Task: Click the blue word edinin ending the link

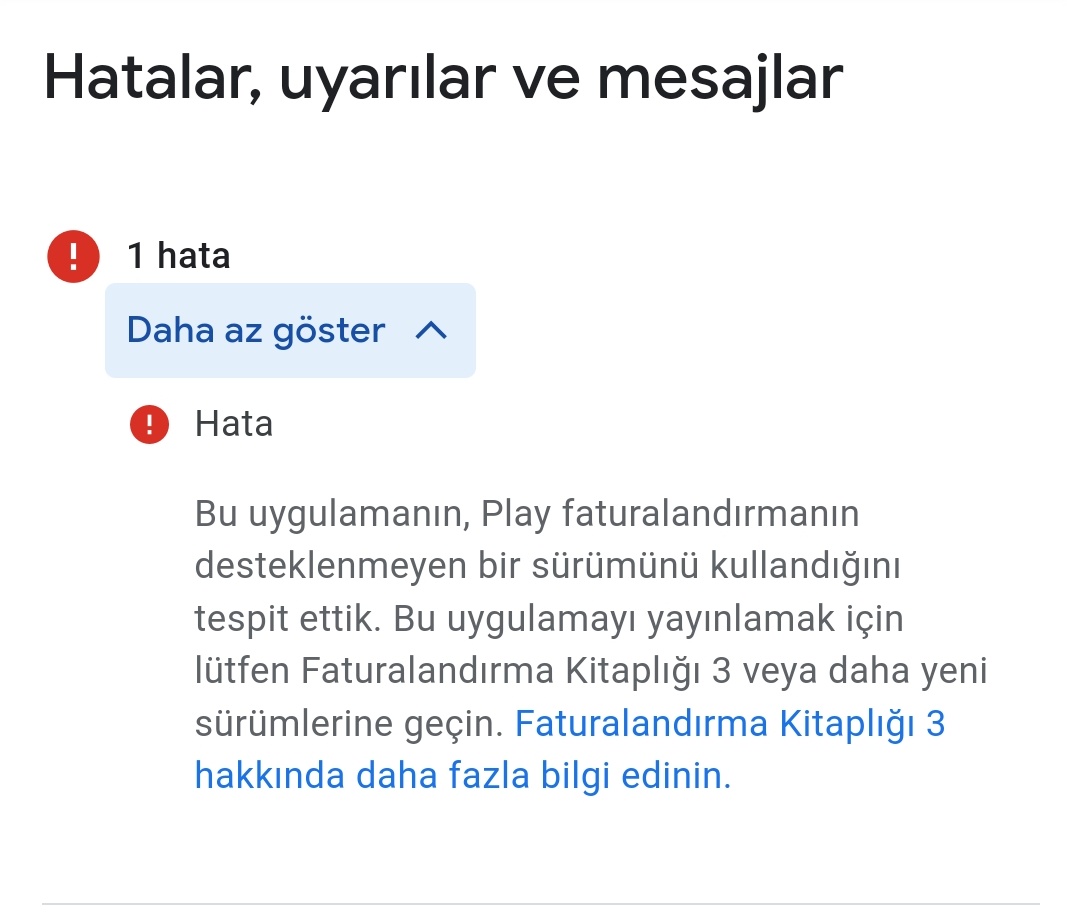Action: [676, 776]
